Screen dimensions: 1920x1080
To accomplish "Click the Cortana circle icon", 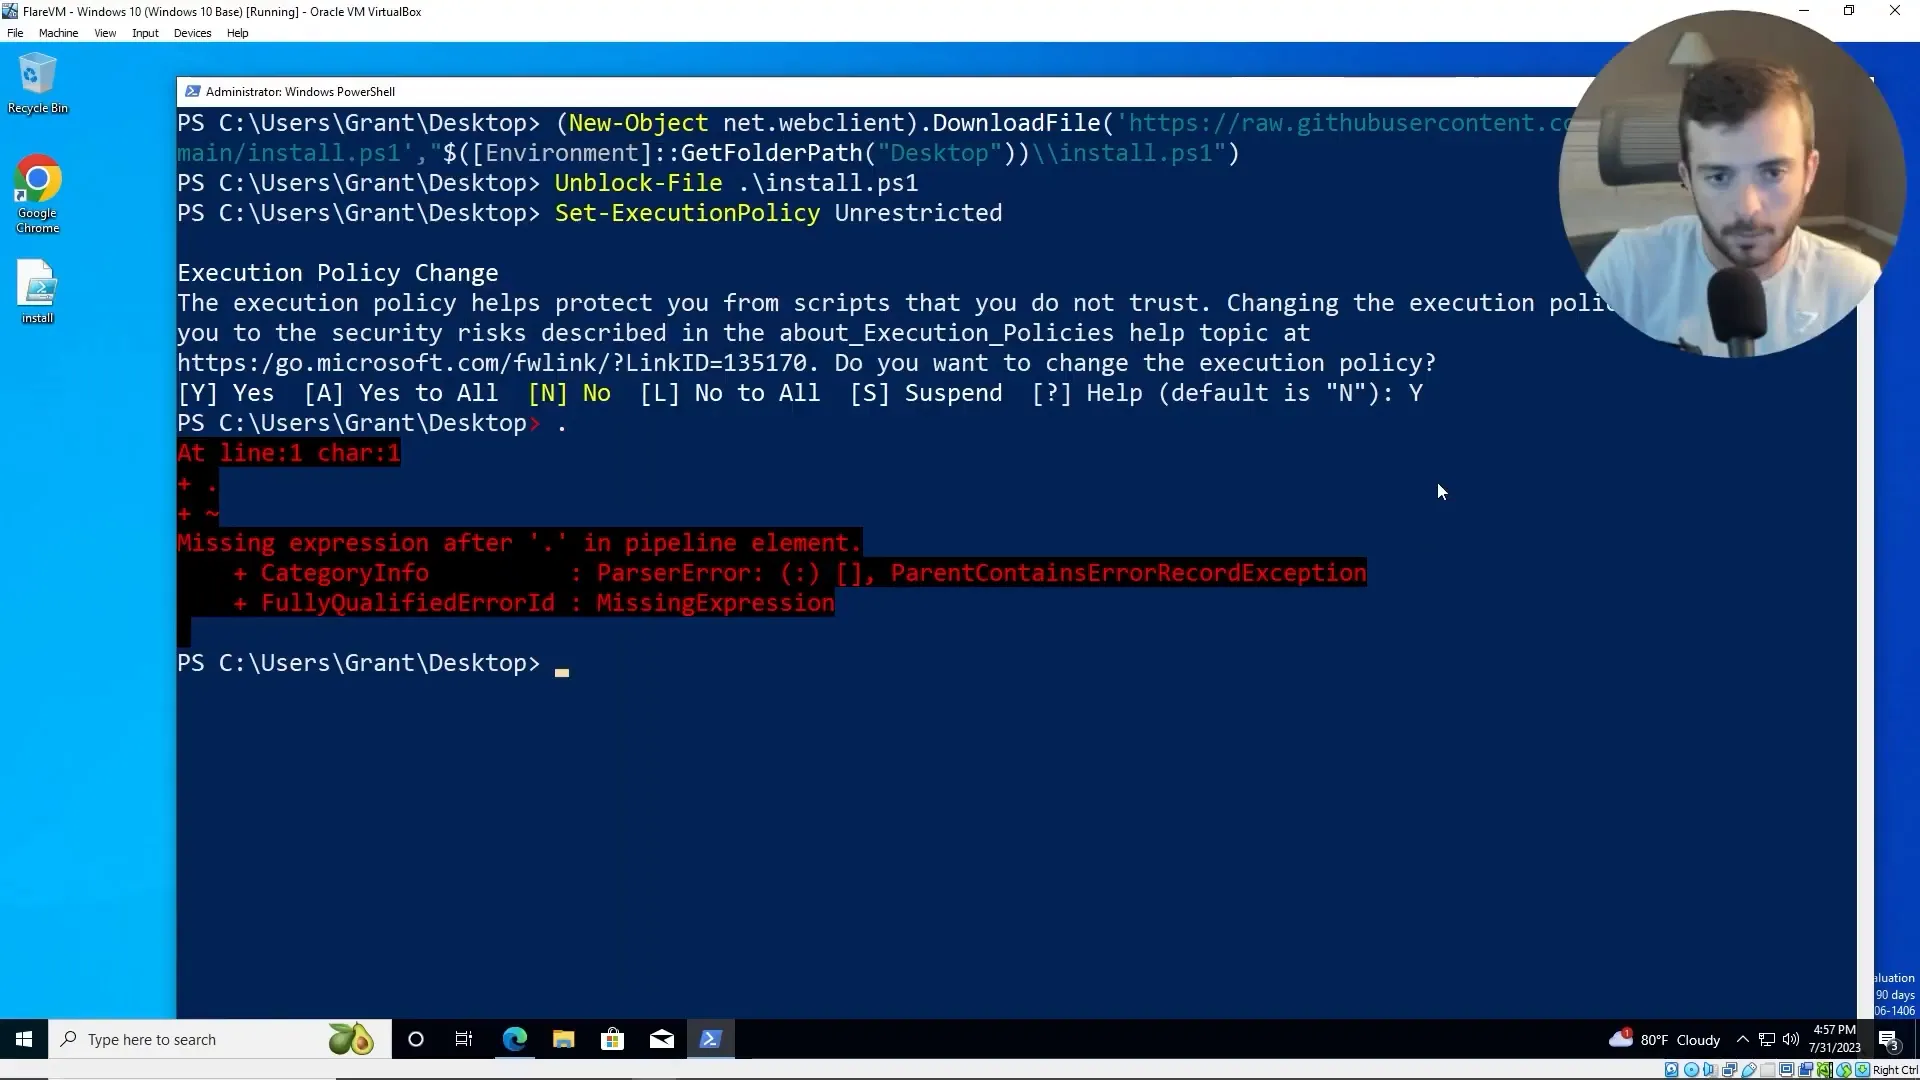I will (416, 1039).
